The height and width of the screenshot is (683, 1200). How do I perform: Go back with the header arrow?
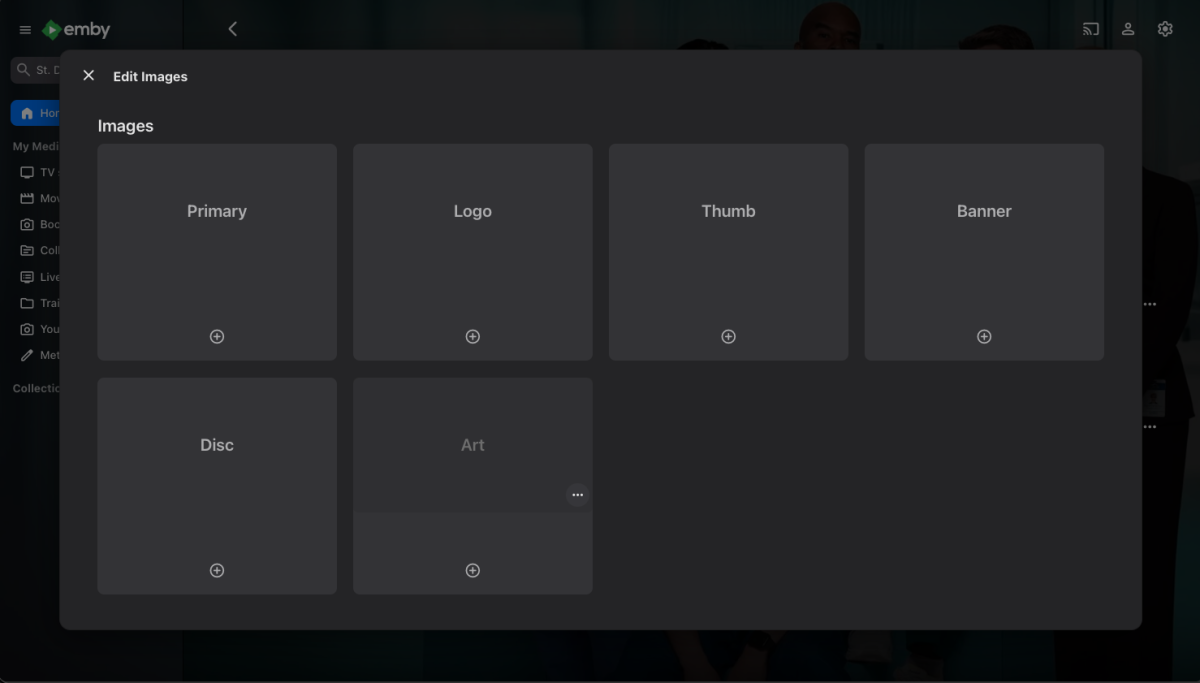coord(233,29)
